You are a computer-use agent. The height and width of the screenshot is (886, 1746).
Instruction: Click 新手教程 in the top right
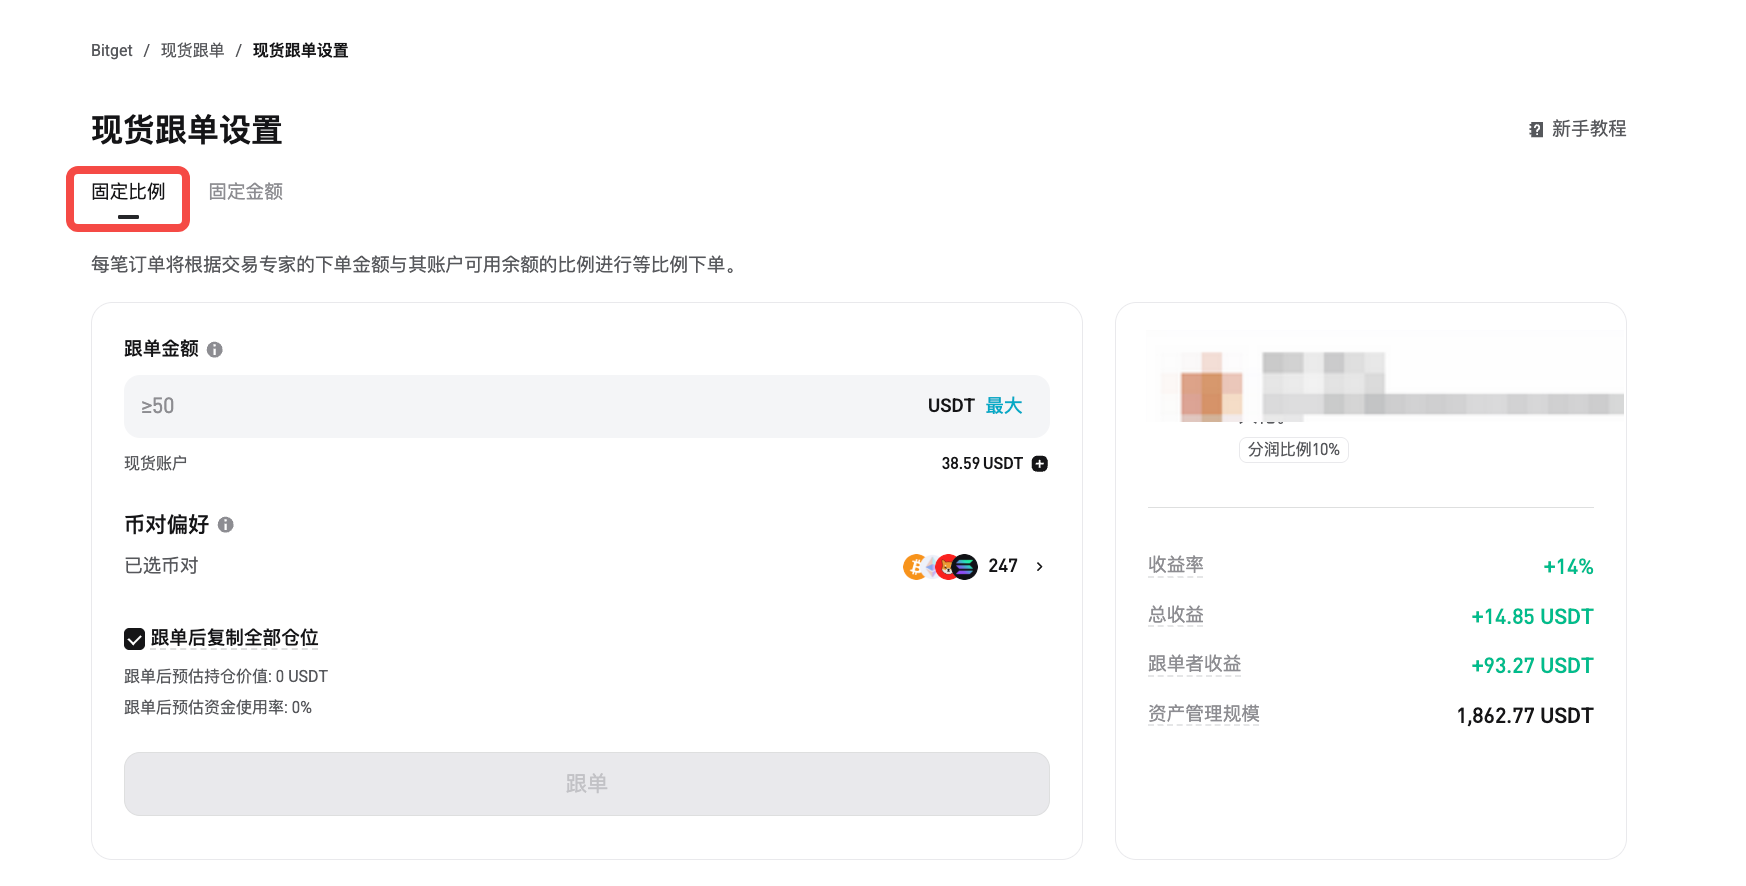tap(1588, 129)
